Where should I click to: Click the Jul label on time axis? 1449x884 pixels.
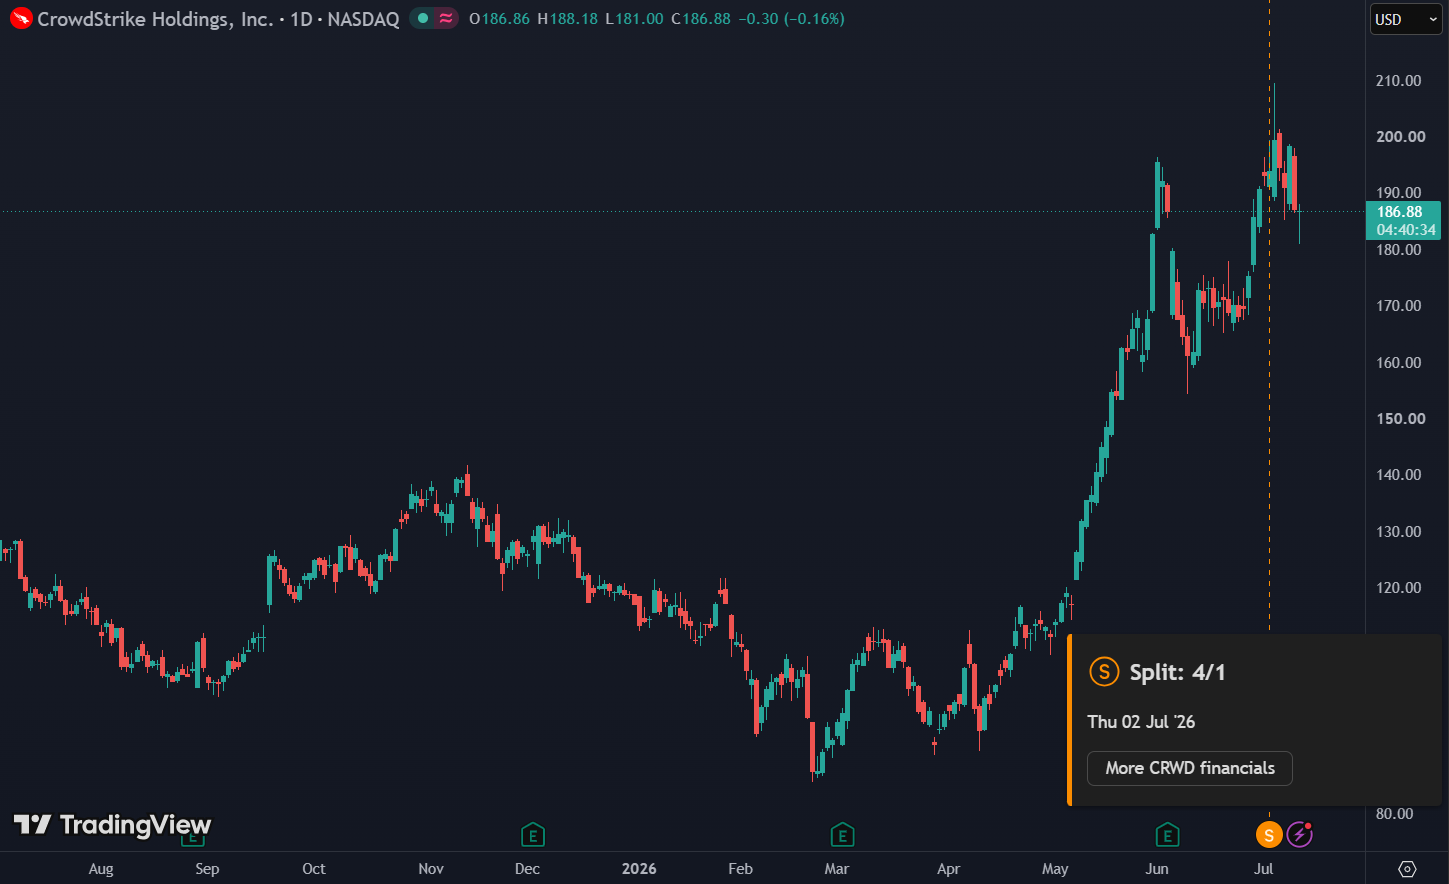(1264, 868)
